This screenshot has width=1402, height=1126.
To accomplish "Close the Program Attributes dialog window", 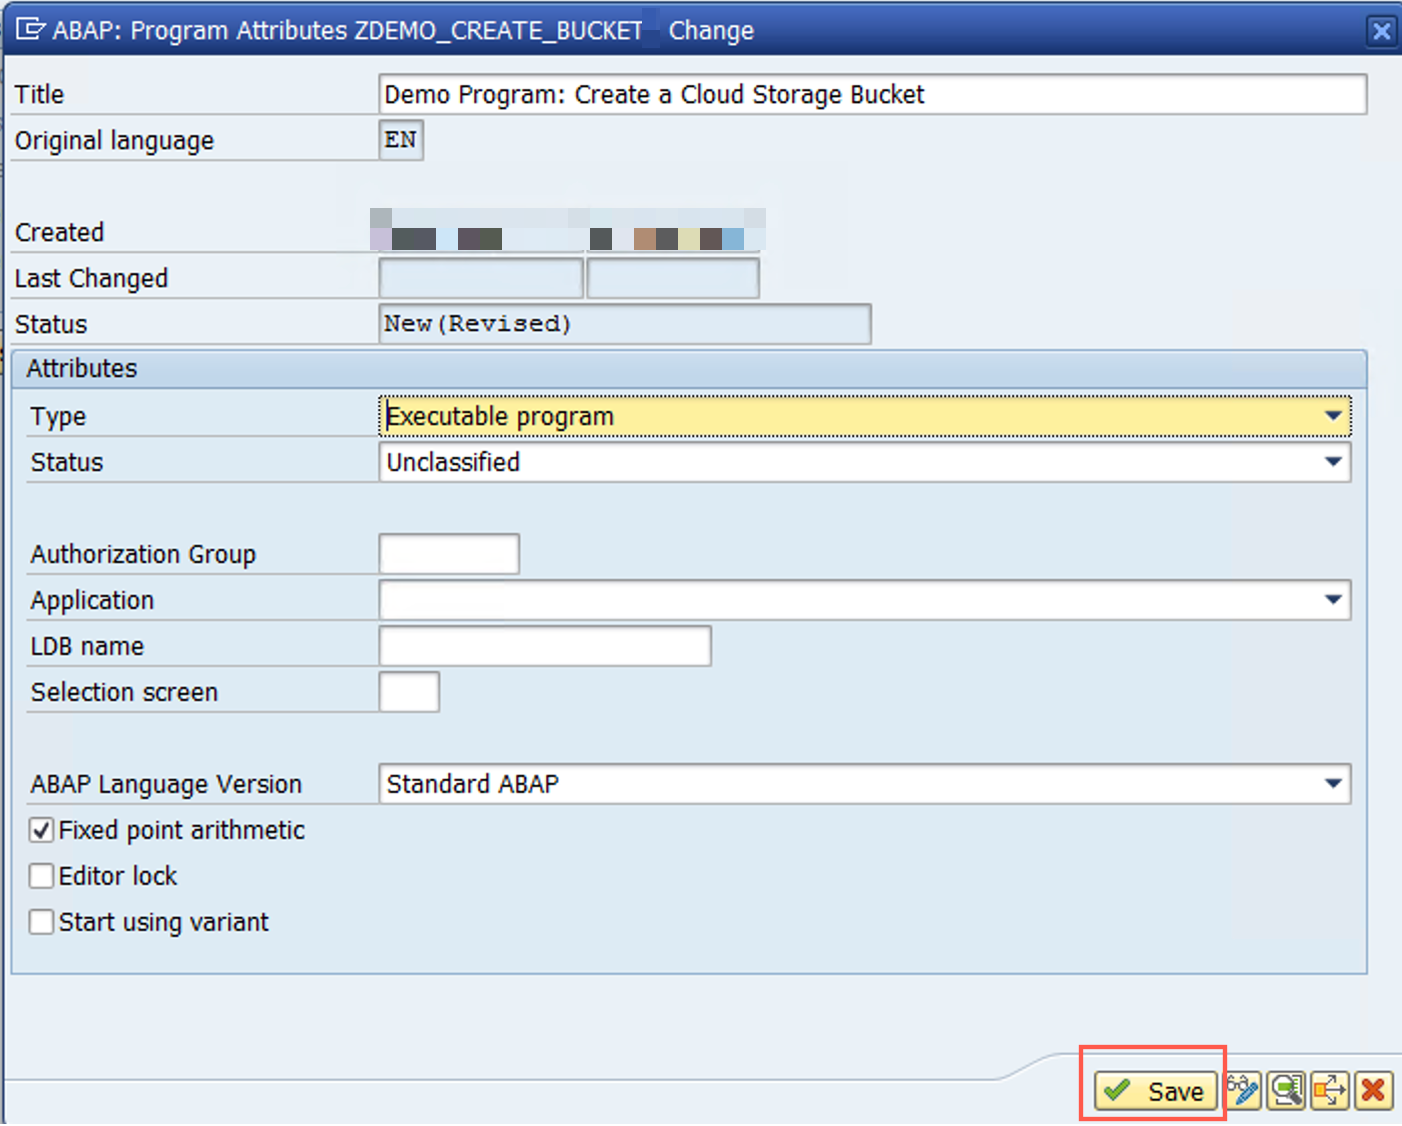I will click(1381, 31).
